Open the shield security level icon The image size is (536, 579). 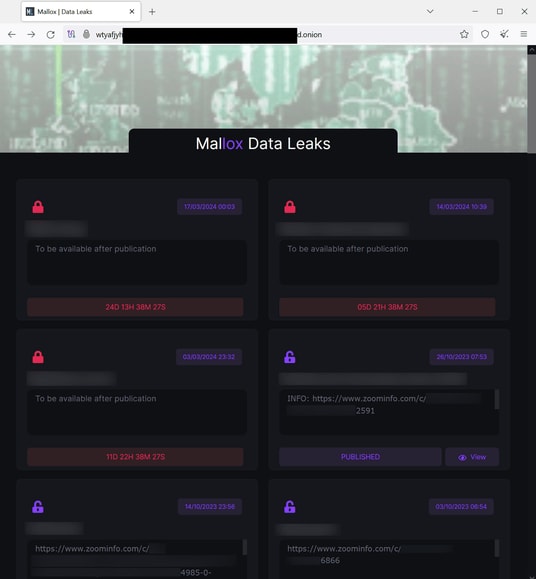tap(485, 34)
